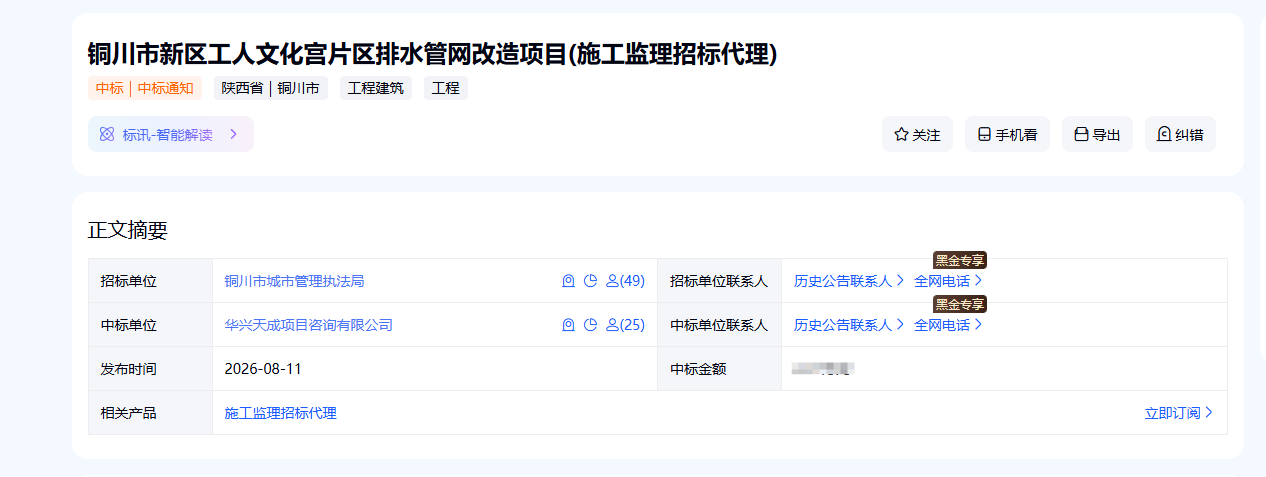Open 手机看 mobile view option
Image resolution: width=1266 pixels, height=477 pixels.
[1007, 134]
